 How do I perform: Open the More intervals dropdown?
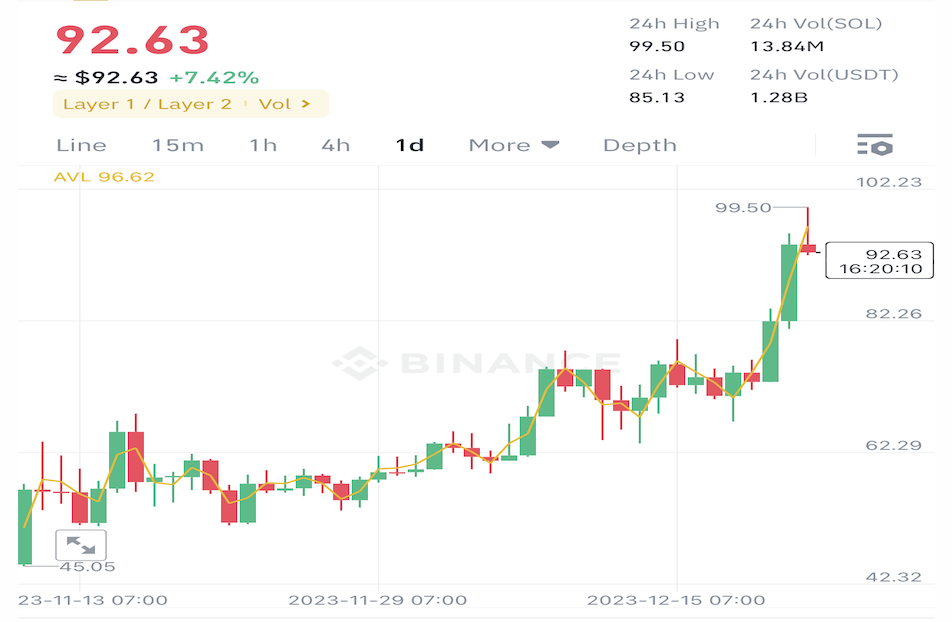coord(514,145)
